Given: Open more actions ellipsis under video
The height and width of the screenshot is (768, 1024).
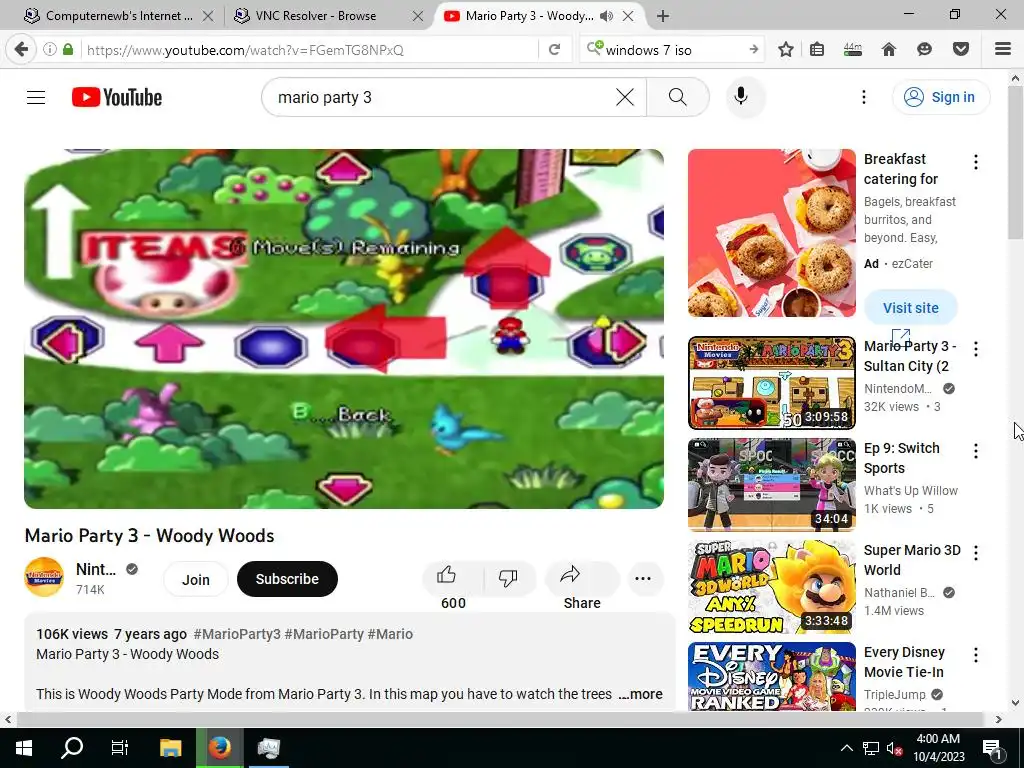Looking at the screenshot, I should [x=643, y=579].
